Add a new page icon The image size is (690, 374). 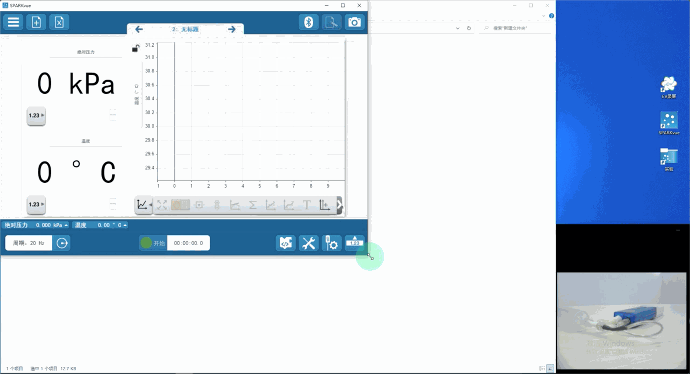(36, 22)
